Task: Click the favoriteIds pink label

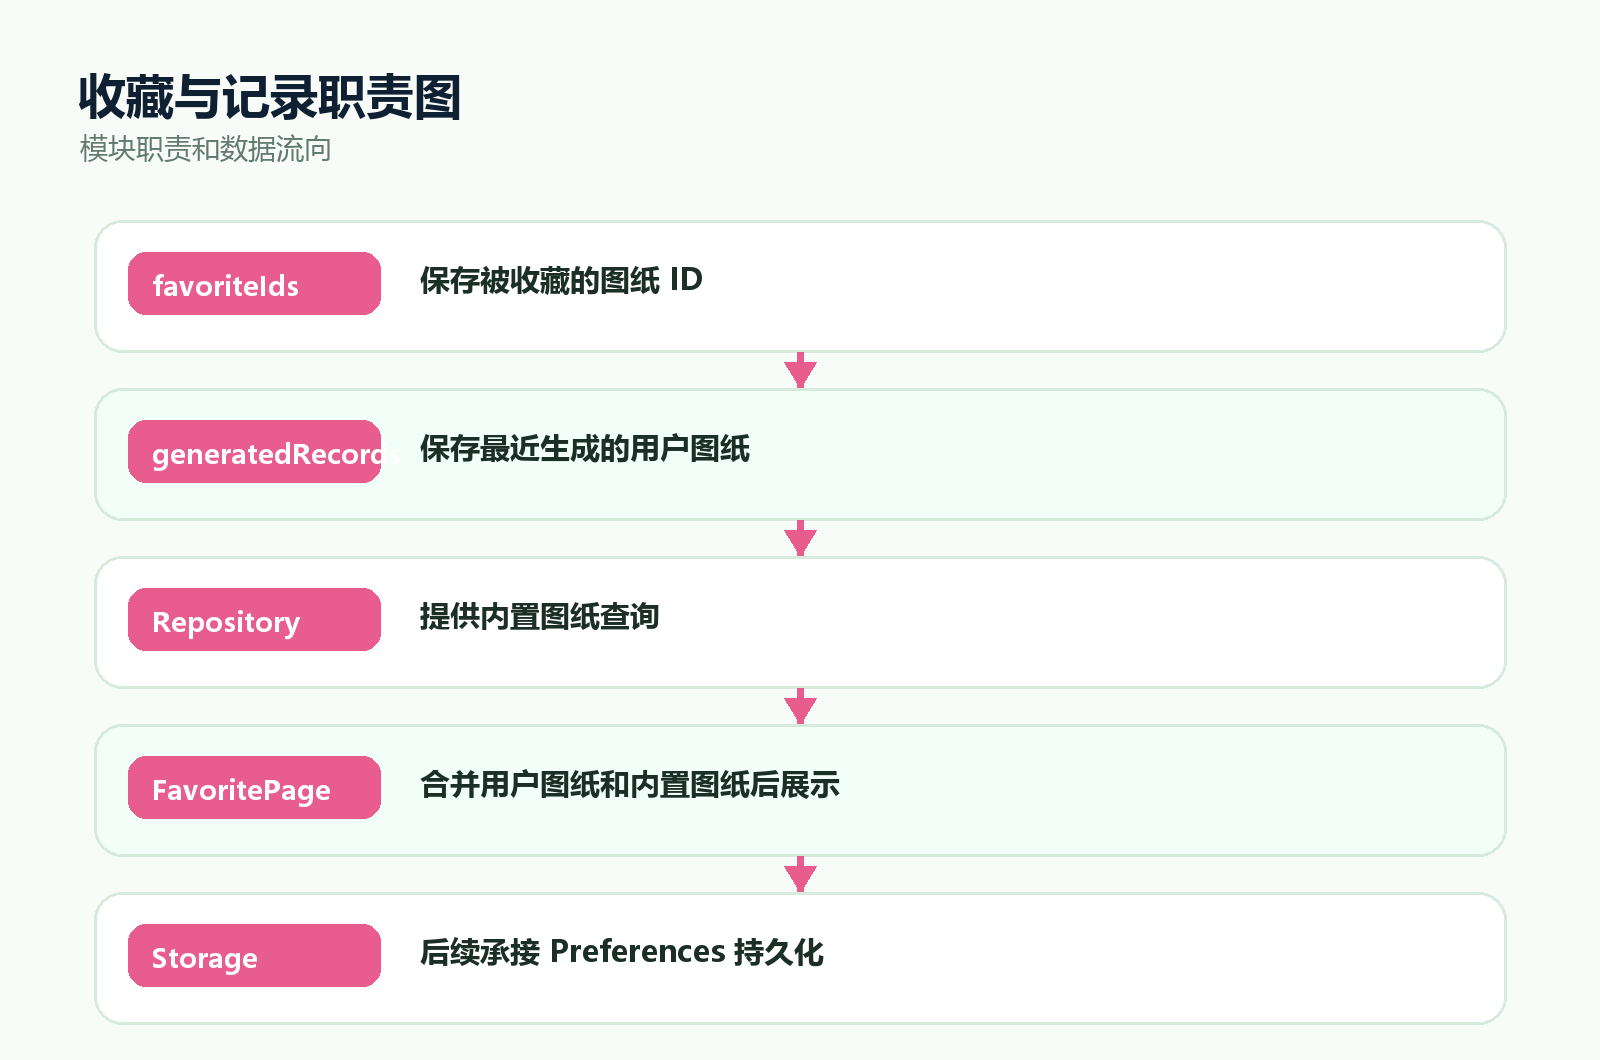Action: point(254,284)
